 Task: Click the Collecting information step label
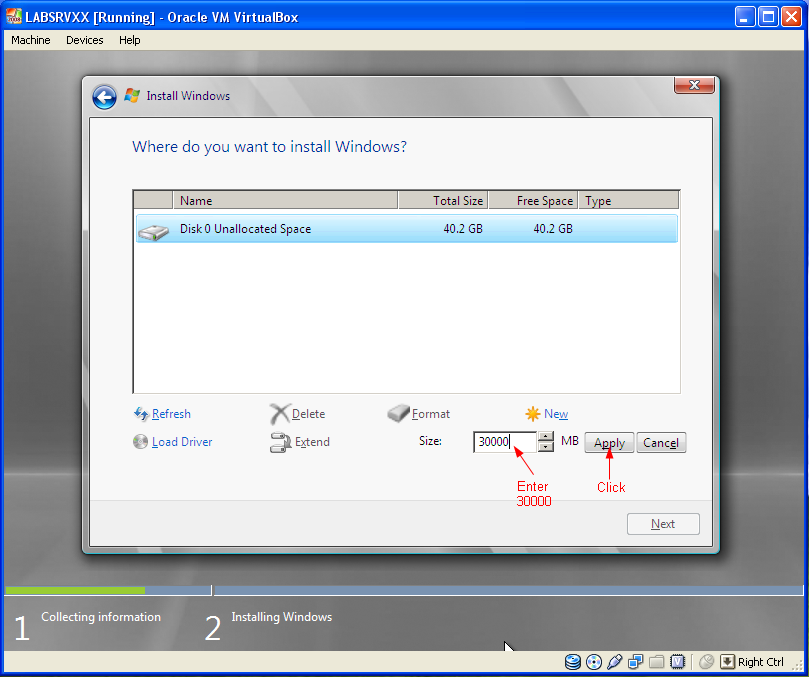point(101,617)
